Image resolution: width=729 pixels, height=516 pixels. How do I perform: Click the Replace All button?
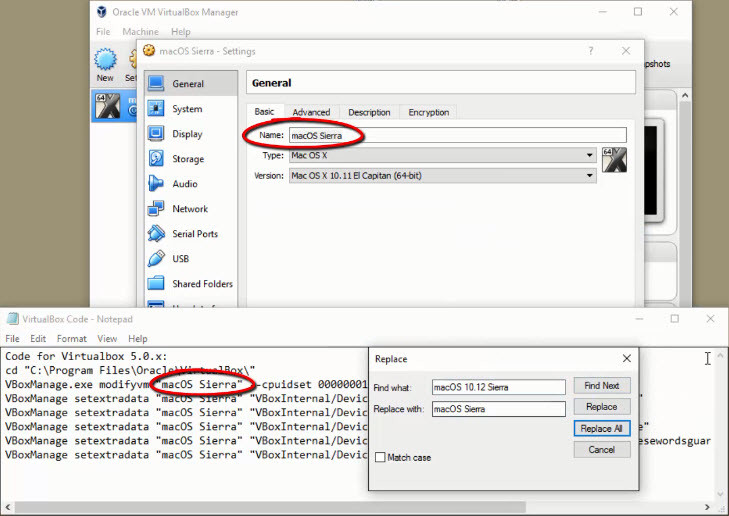pyautogui.click(x=602, y=428)
